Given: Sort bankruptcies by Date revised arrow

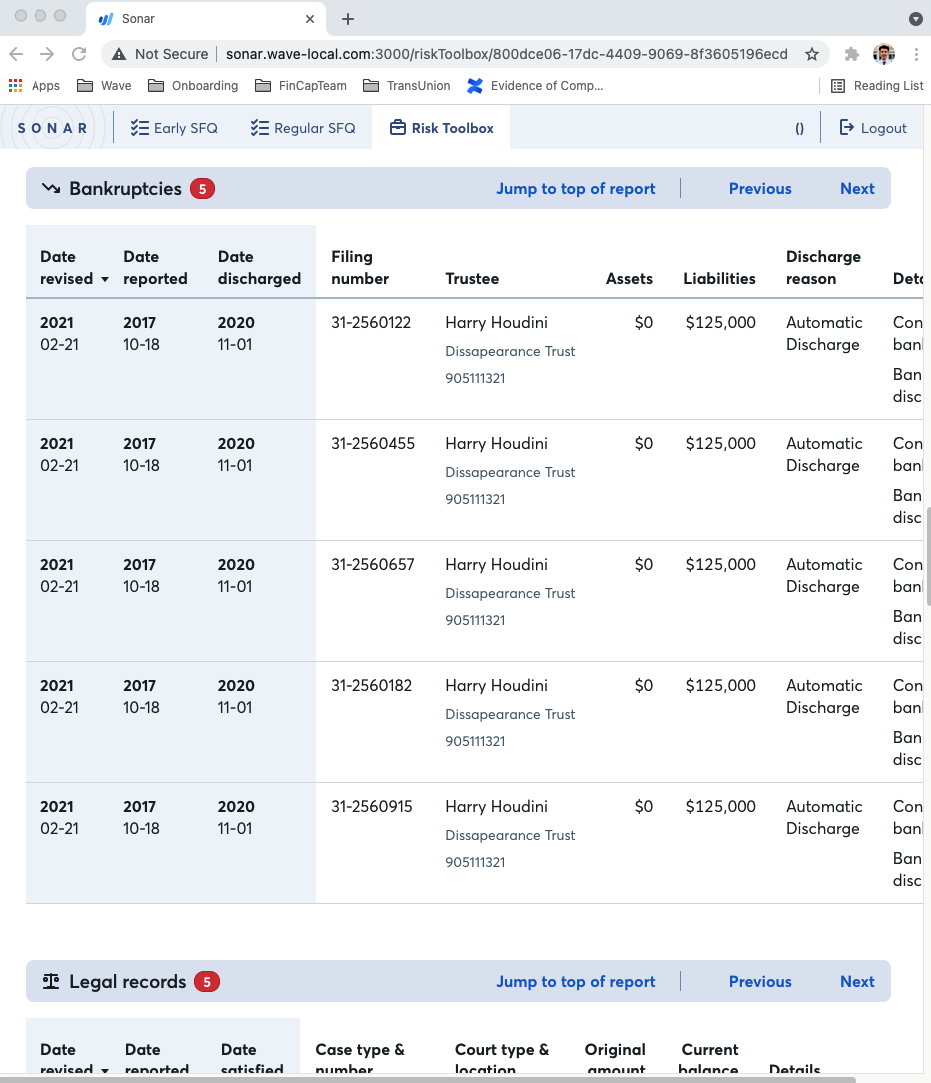Looking at the screenshot, I should pyautogui.click(x=105, y=280).
